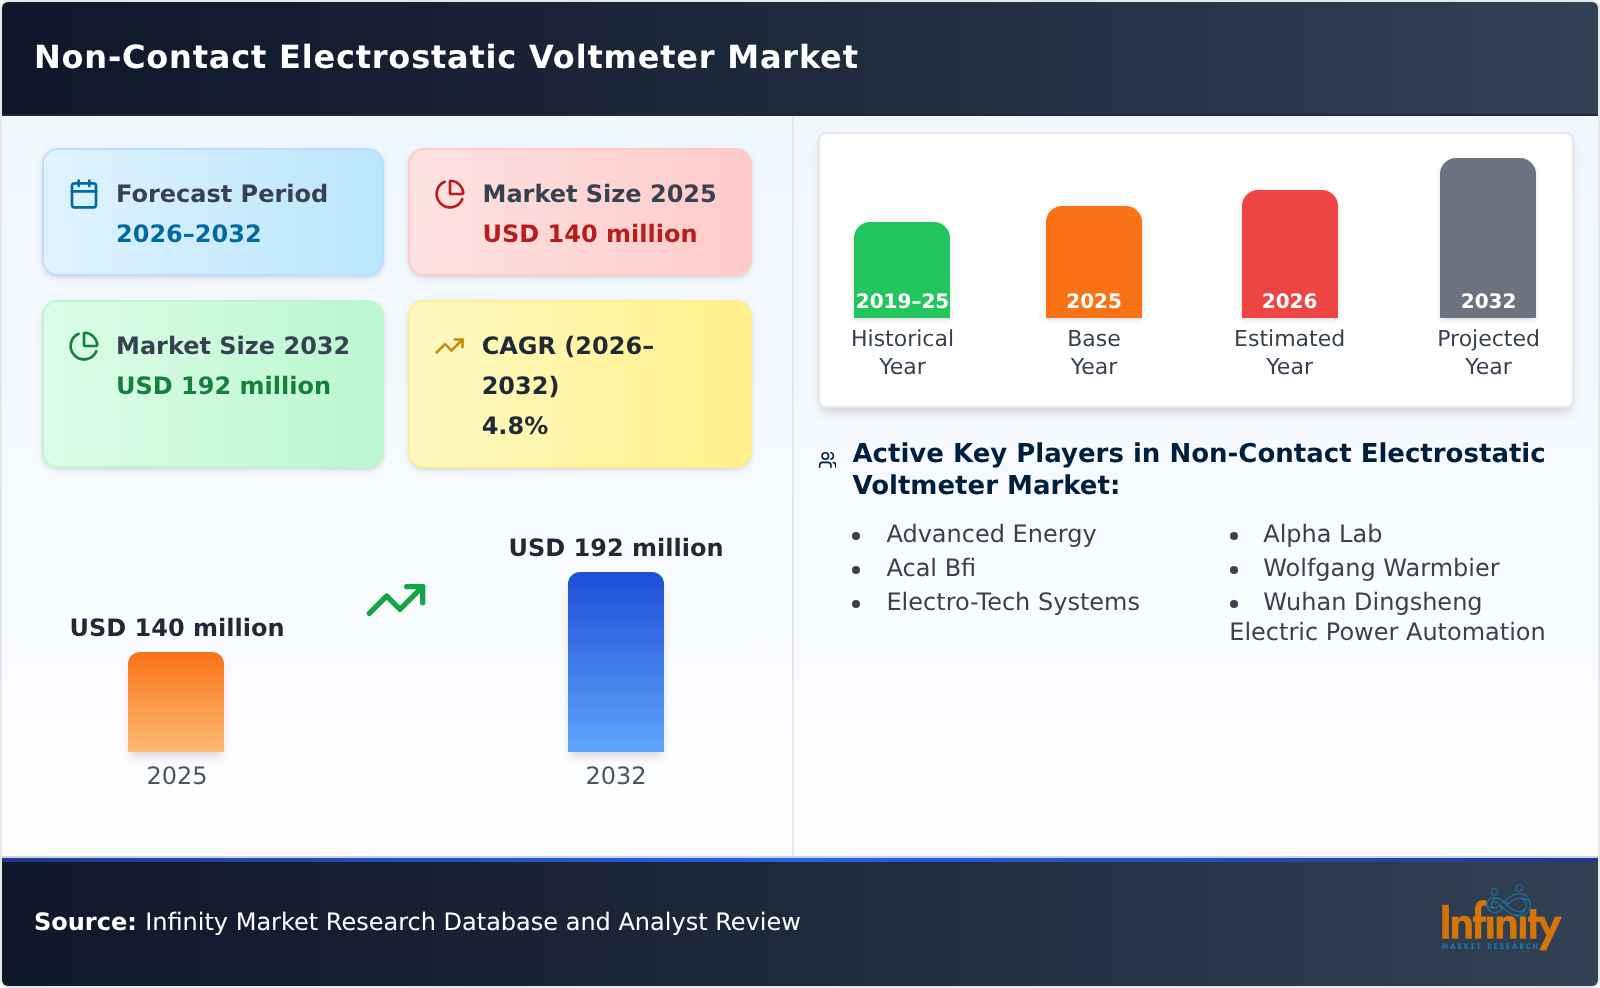
Task: Click the Source: Infinity Market Research Database text
Action: [417, 922]
